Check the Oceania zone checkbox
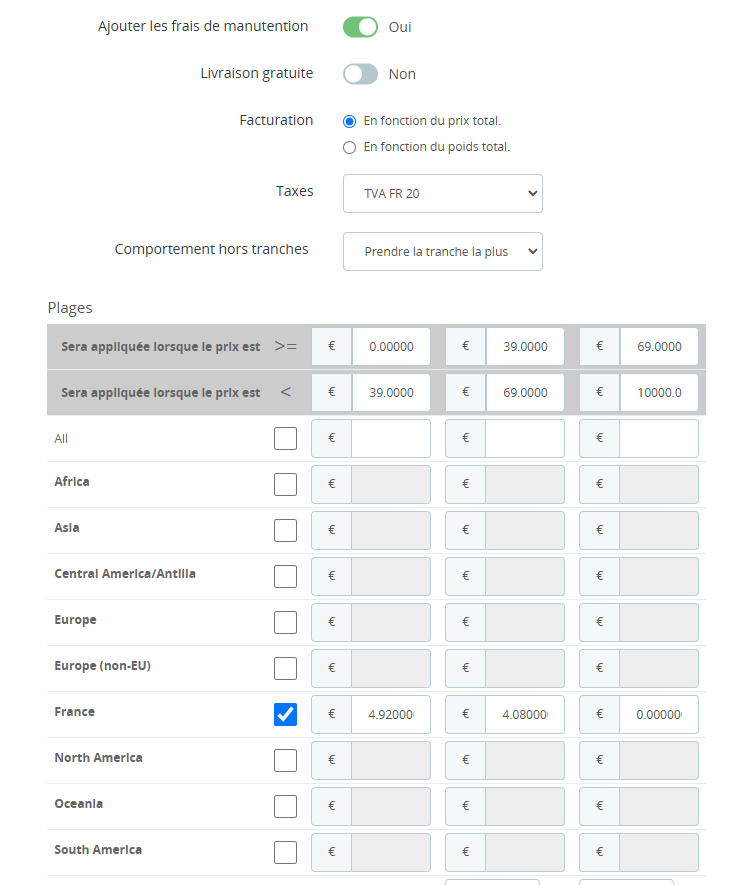This screenshot has width=755, height=885. pyautogui.click(x=285, y=806)
